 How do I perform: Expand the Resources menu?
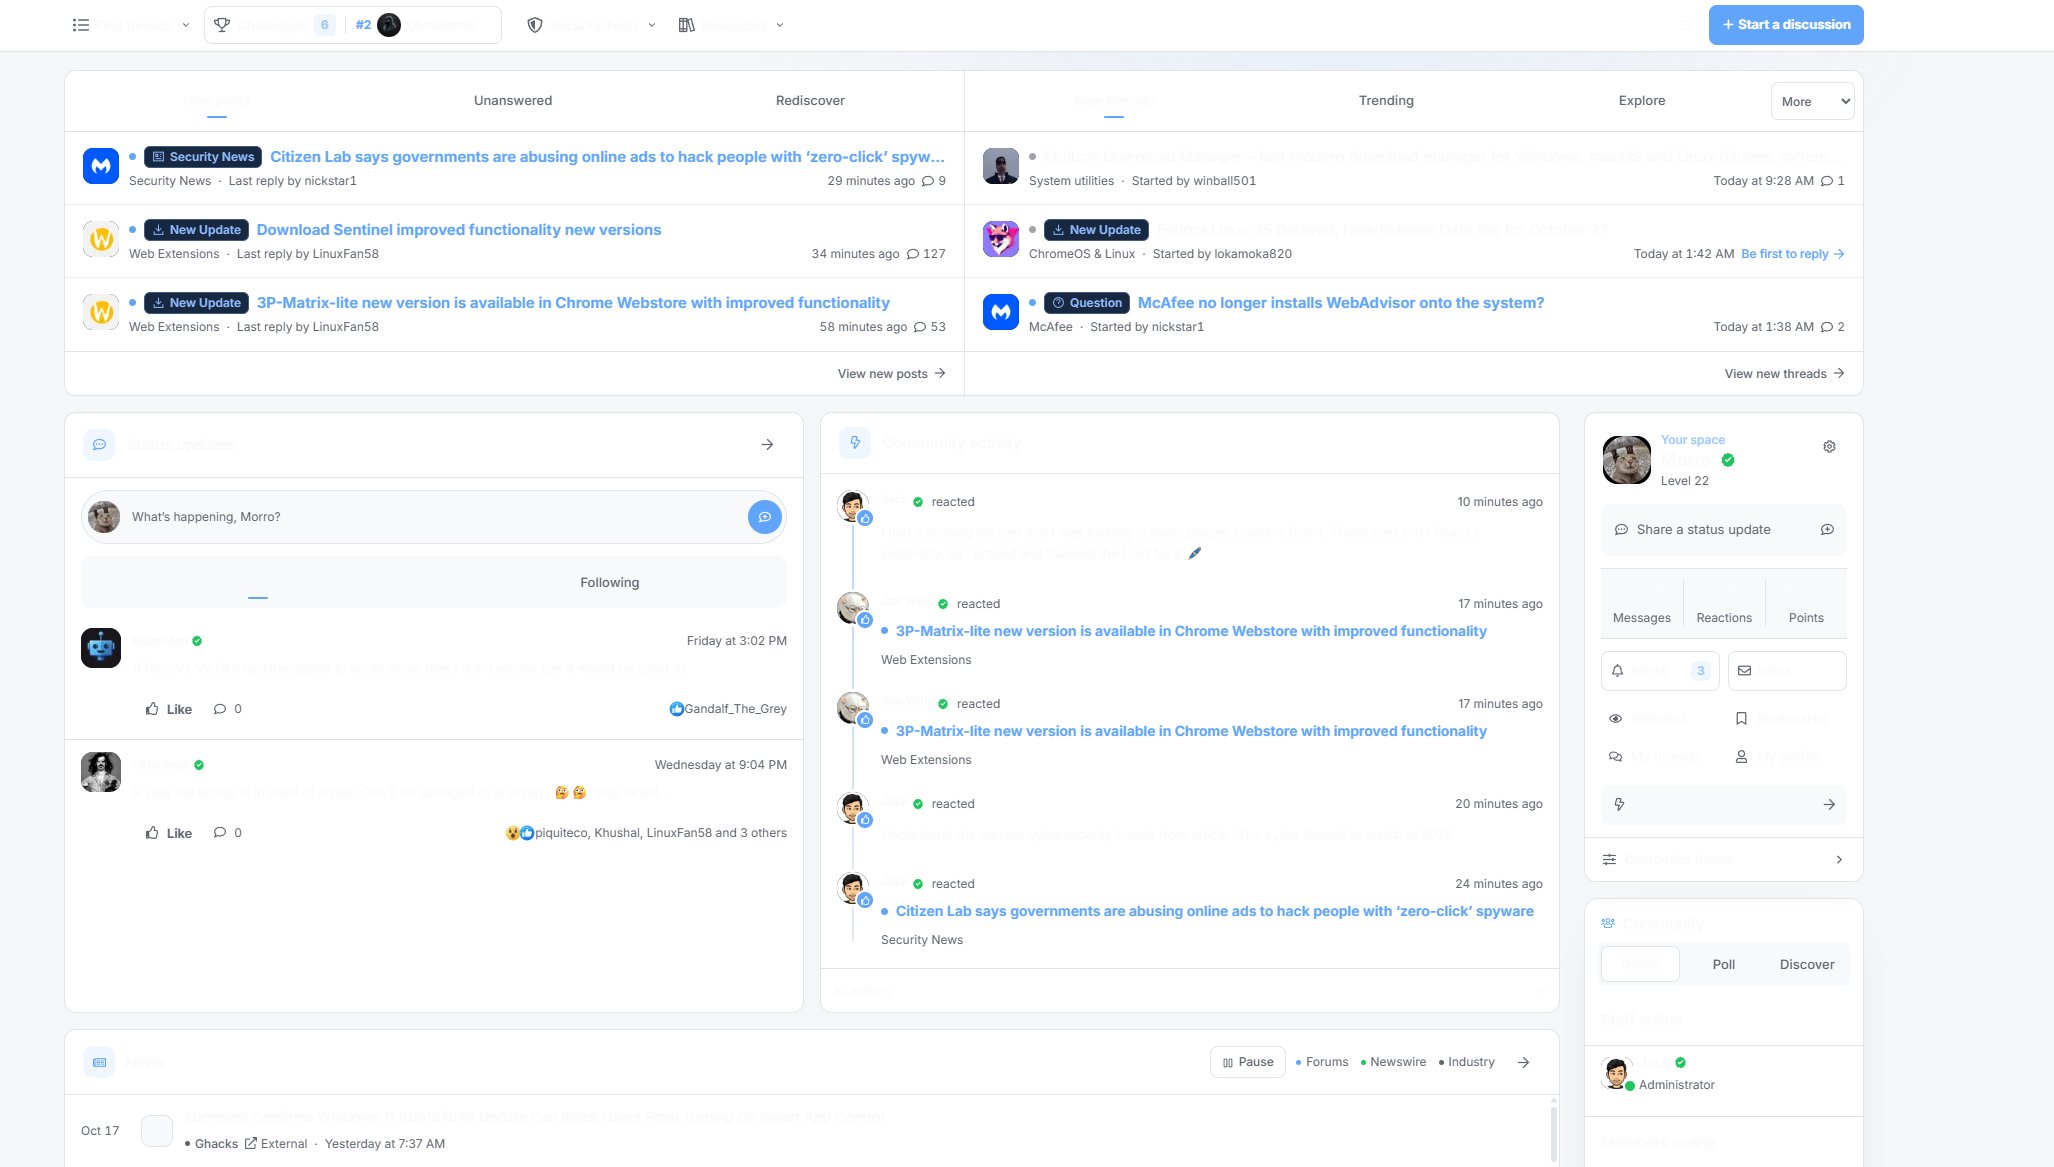click(x=731, y=25)
